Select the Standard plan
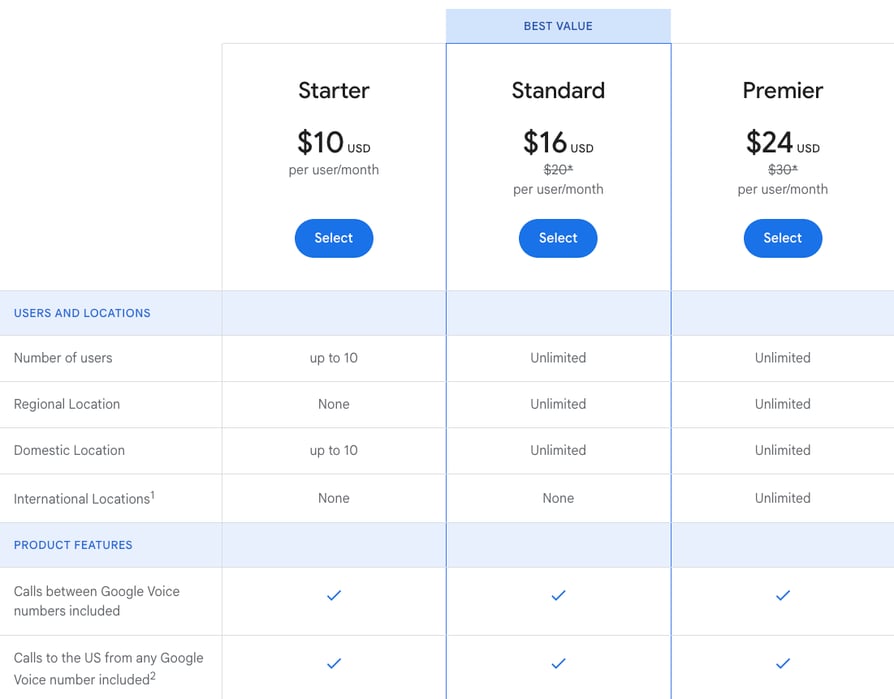The image size is (894, 699). pos(558,238)
